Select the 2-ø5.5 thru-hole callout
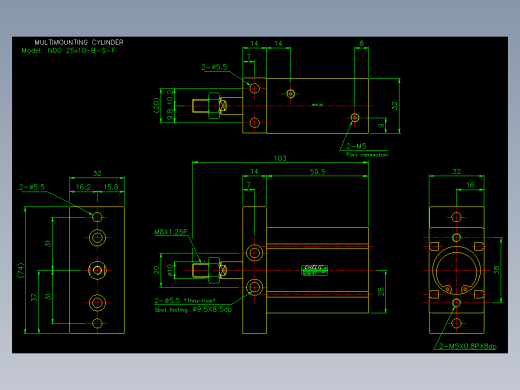 [185, 300]
